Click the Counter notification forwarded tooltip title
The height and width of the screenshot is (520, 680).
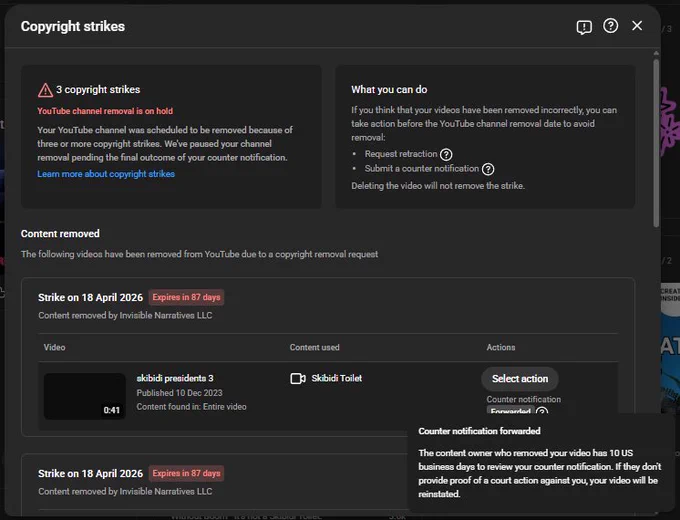point(479,431)
